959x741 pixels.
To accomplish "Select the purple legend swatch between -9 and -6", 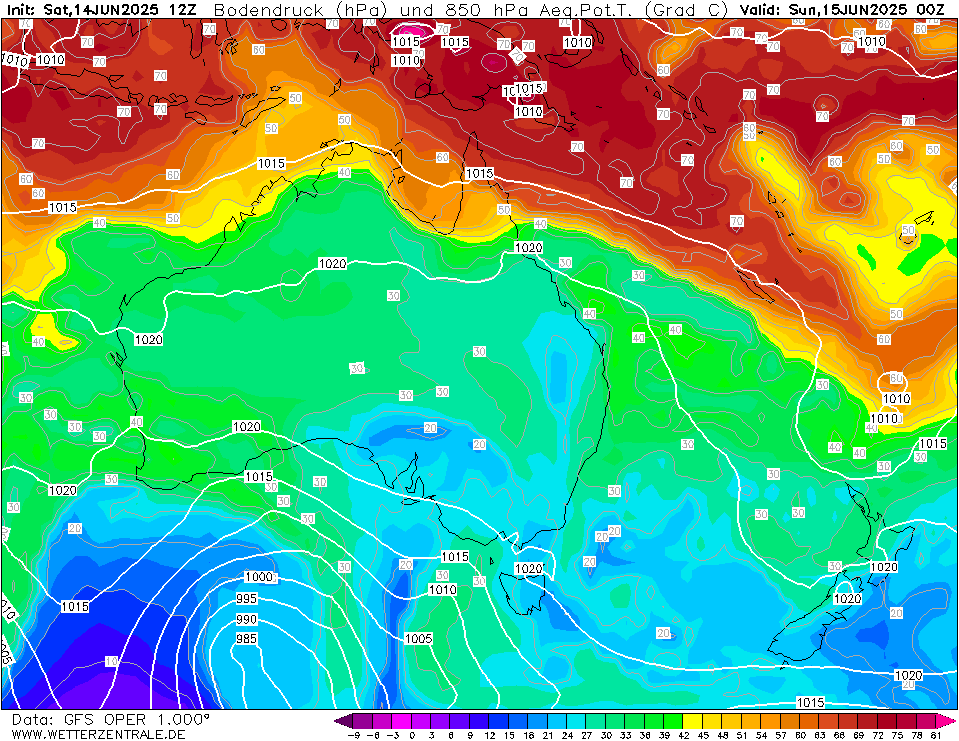I will 364,720.
